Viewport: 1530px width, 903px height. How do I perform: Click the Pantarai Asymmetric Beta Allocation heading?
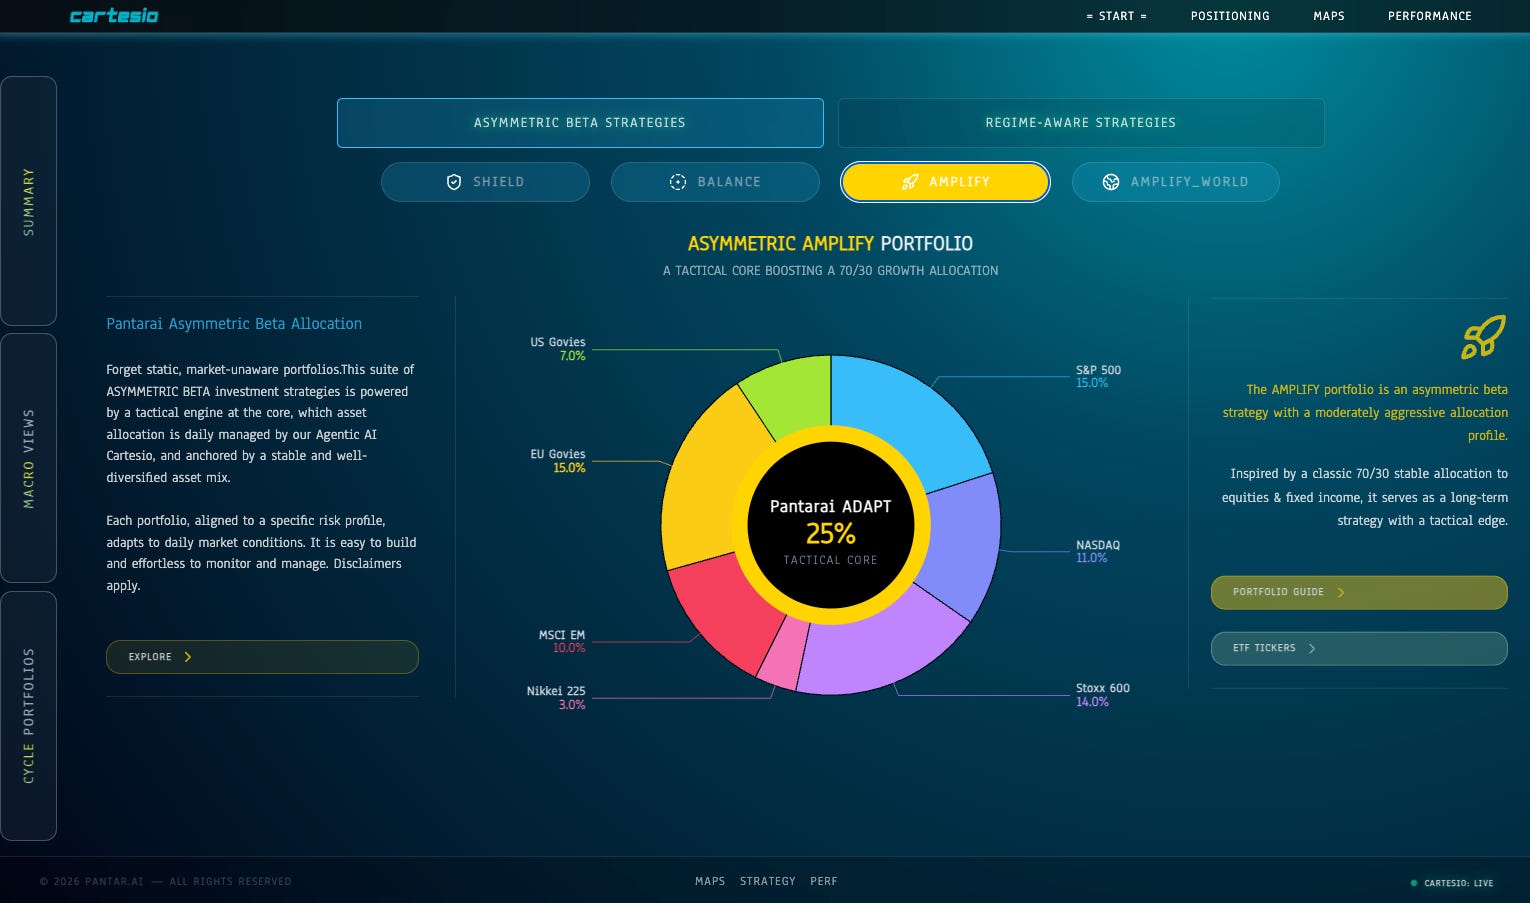point(234,324)
